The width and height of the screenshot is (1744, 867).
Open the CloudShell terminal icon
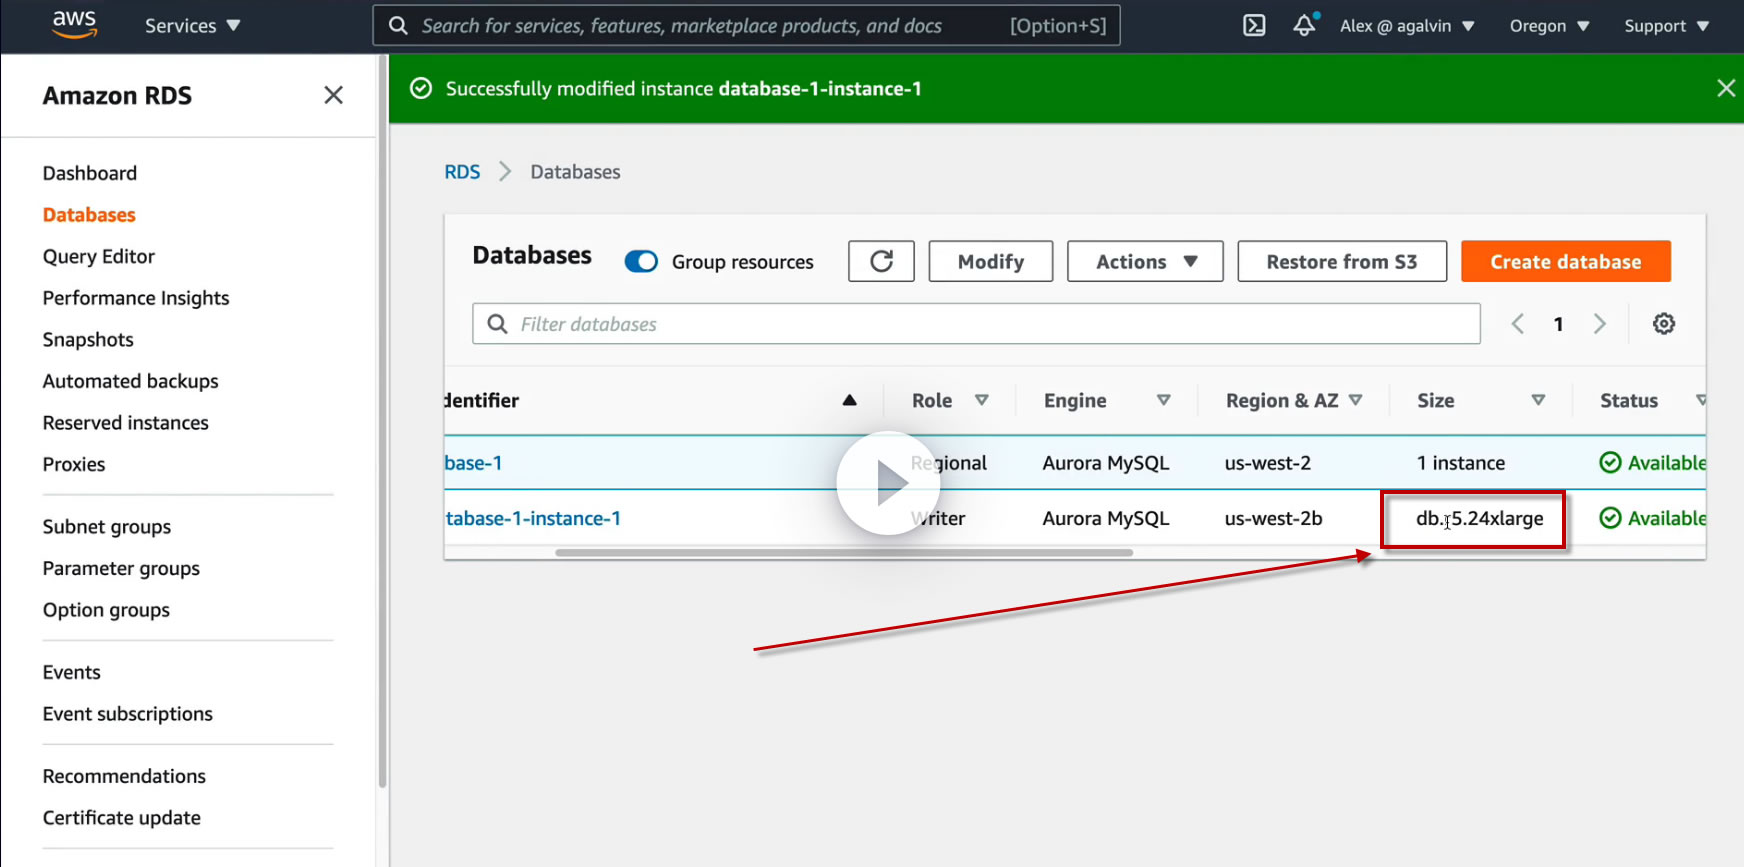pos(1254,26)
